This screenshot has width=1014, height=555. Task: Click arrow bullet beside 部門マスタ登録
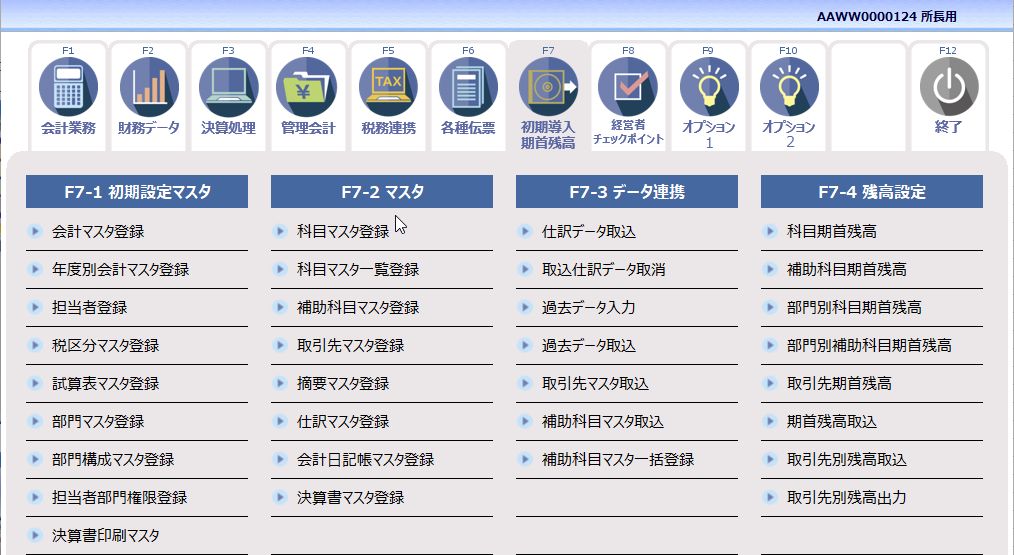35,421
